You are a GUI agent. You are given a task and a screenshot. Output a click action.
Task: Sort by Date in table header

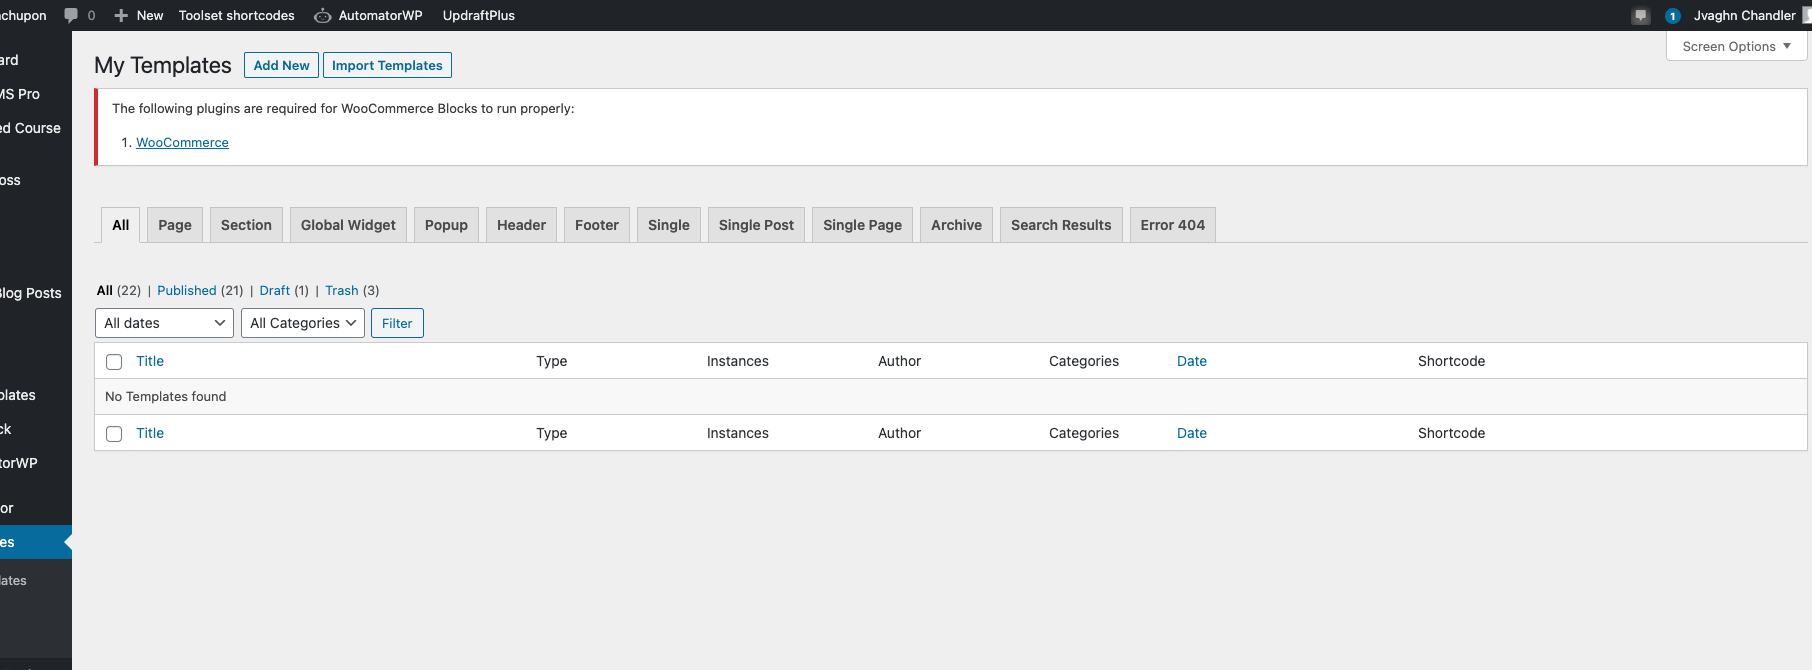pos(1192,361)
